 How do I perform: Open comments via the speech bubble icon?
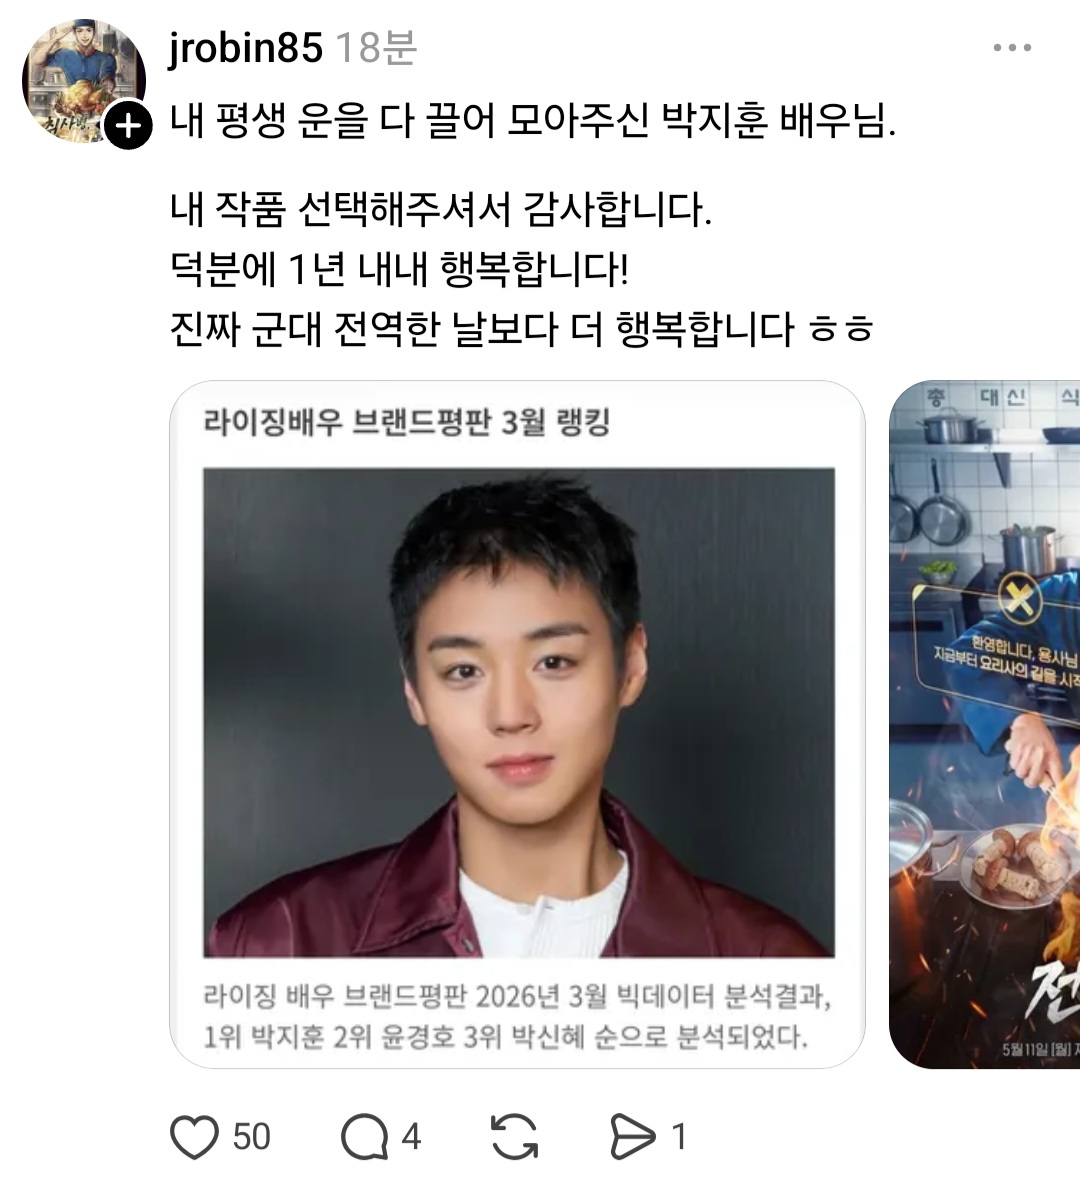364,1137
